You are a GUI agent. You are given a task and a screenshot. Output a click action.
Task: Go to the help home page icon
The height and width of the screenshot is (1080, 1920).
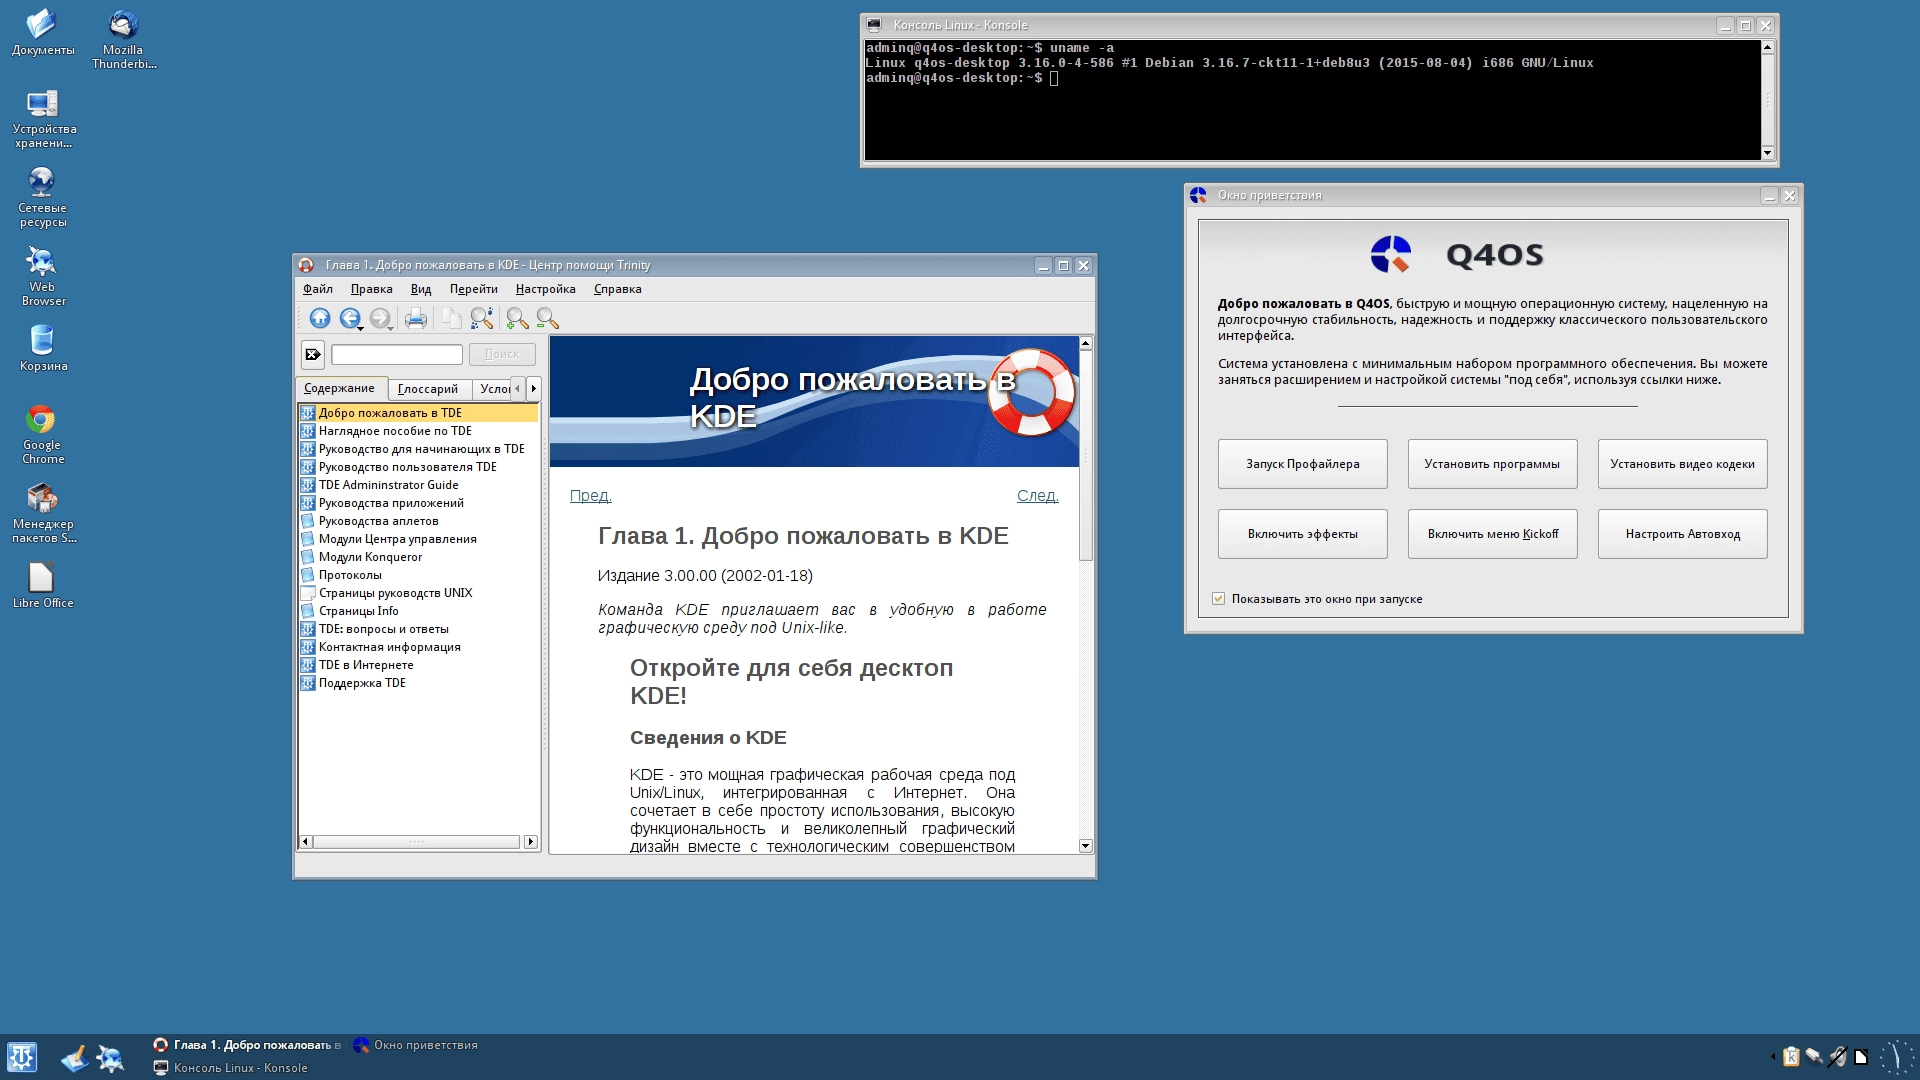(320, 319)
